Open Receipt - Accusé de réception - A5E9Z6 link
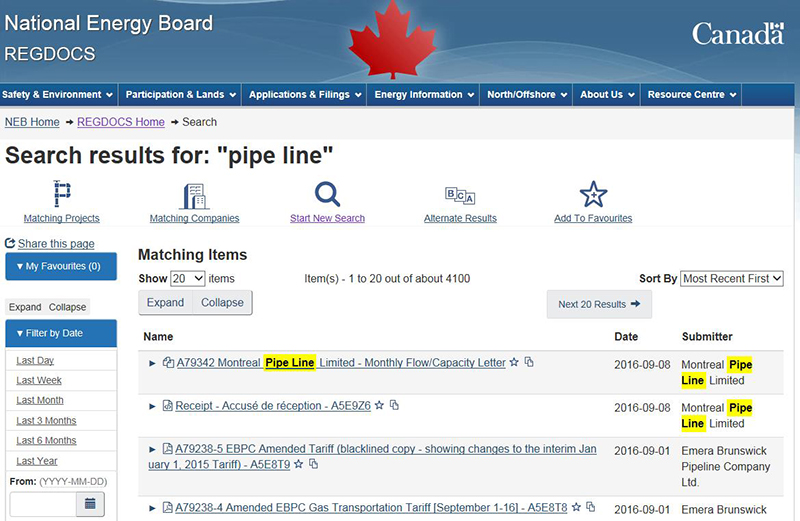Viewport: 800px width, 521px height. tap(273, 406)
